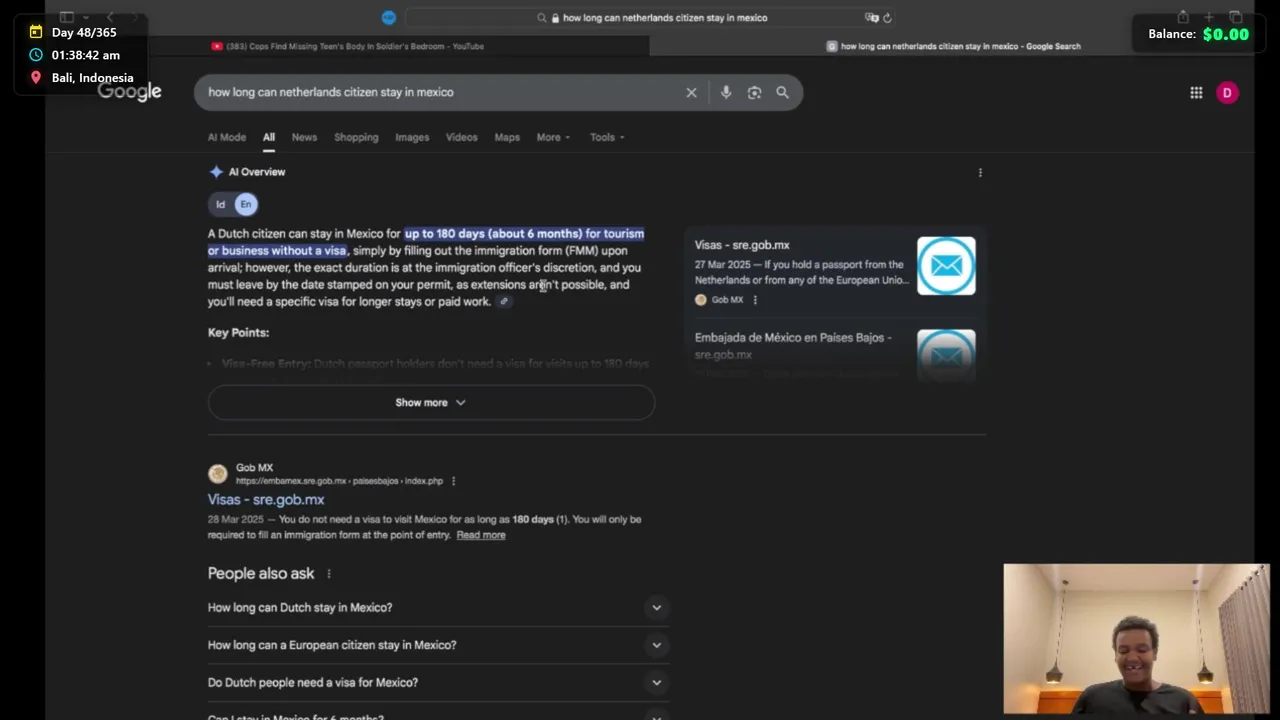
Task: Click the All search tab
Action: (269, 137)
